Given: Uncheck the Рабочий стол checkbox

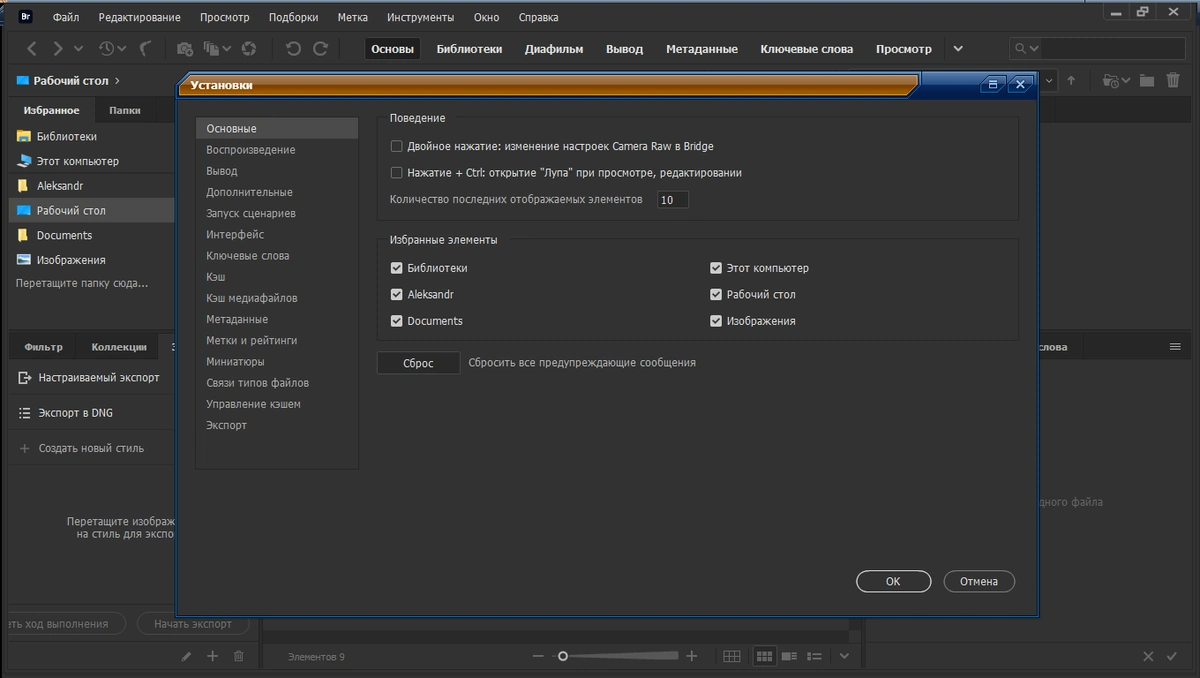Looking at the screenshot, I should click(x=716, y=295).
